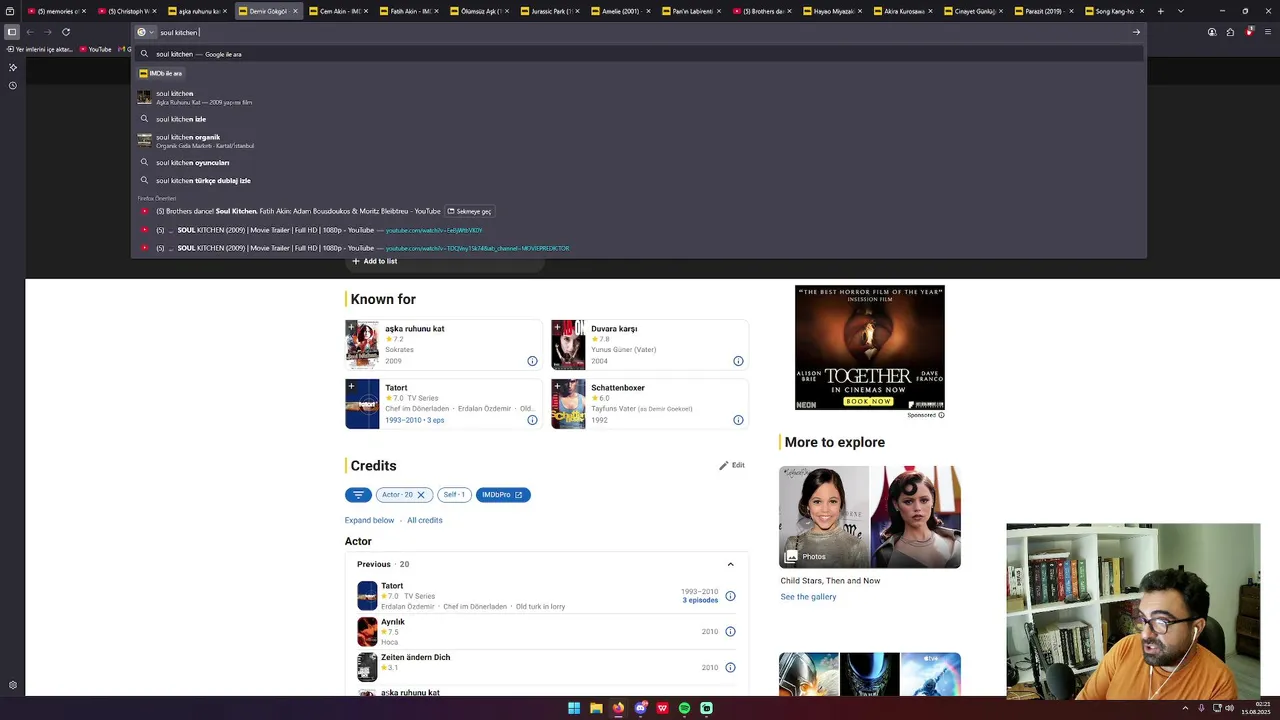Viewport: 1280px width, 720px height.
Task: Click the Credits 'Edit' pencil button
Action: pyautogui.click(x=732, y=465)
